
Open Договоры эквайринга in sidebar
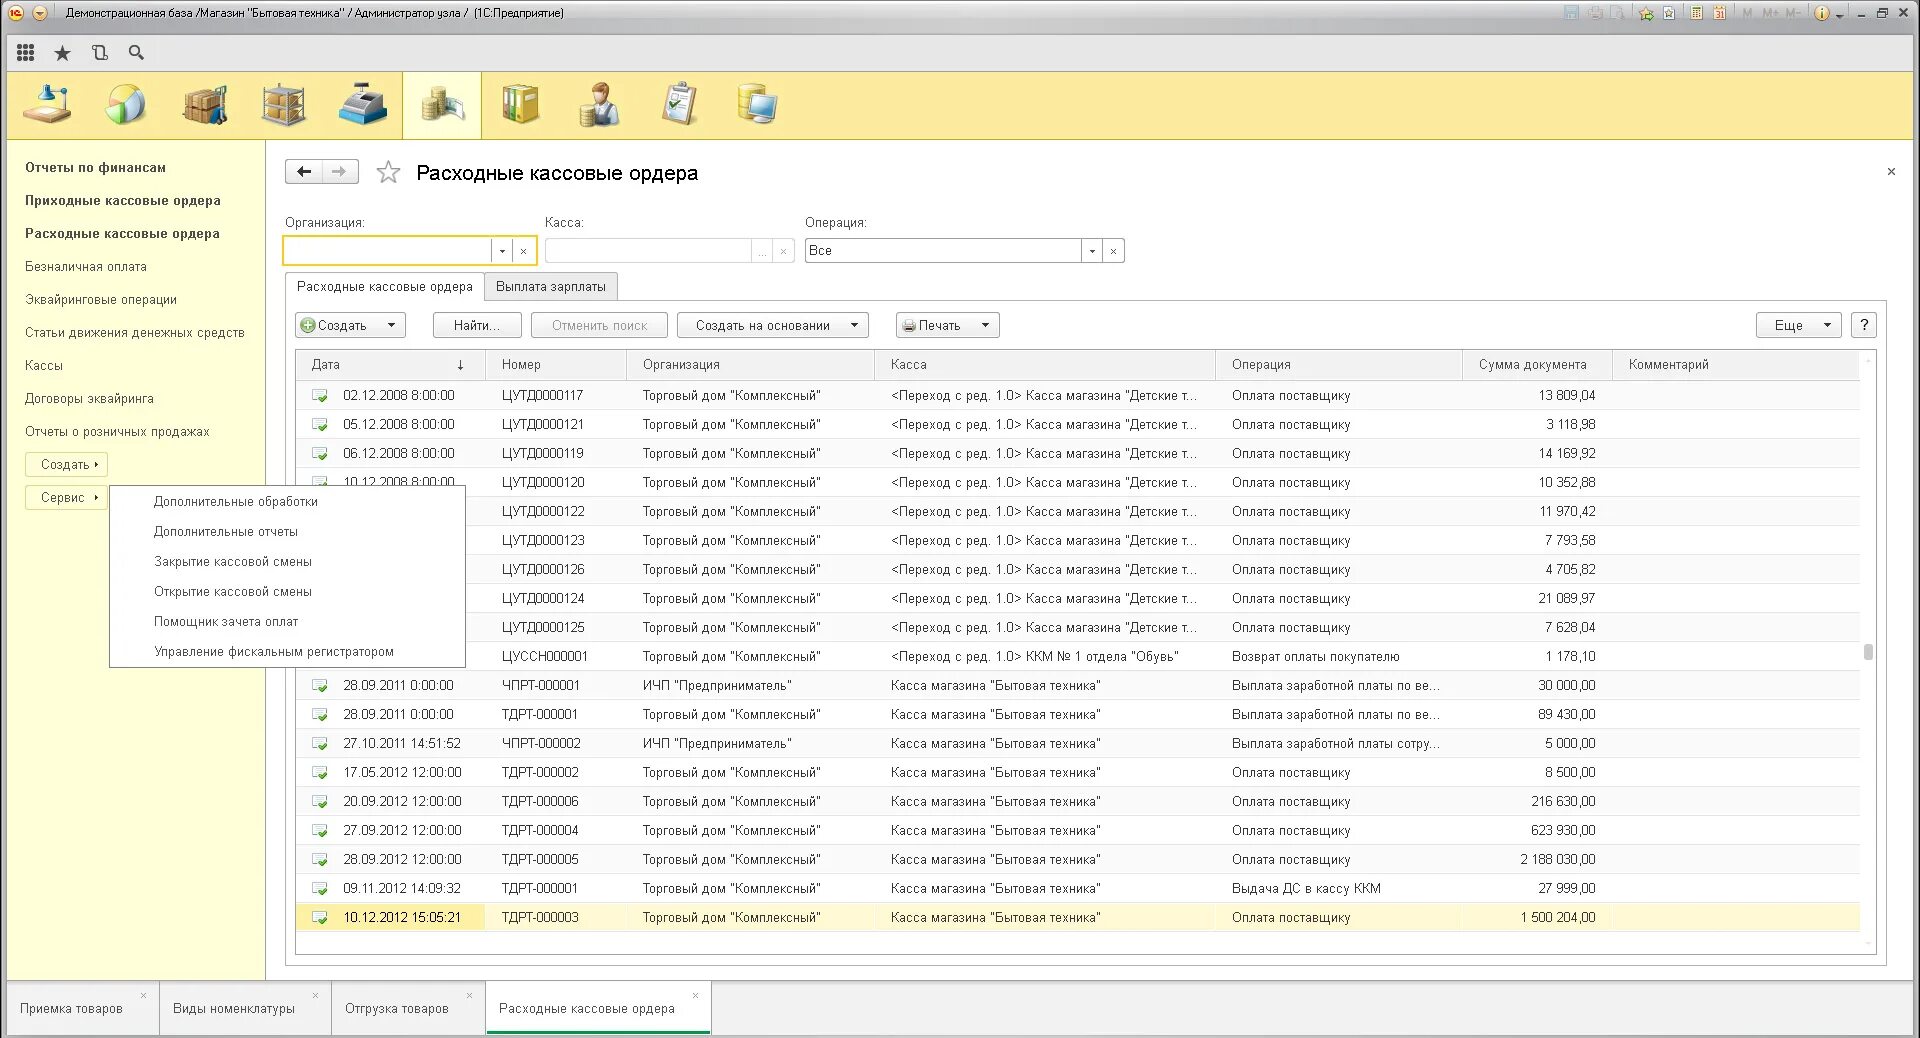pyautogui.click(x=90, y=399)
